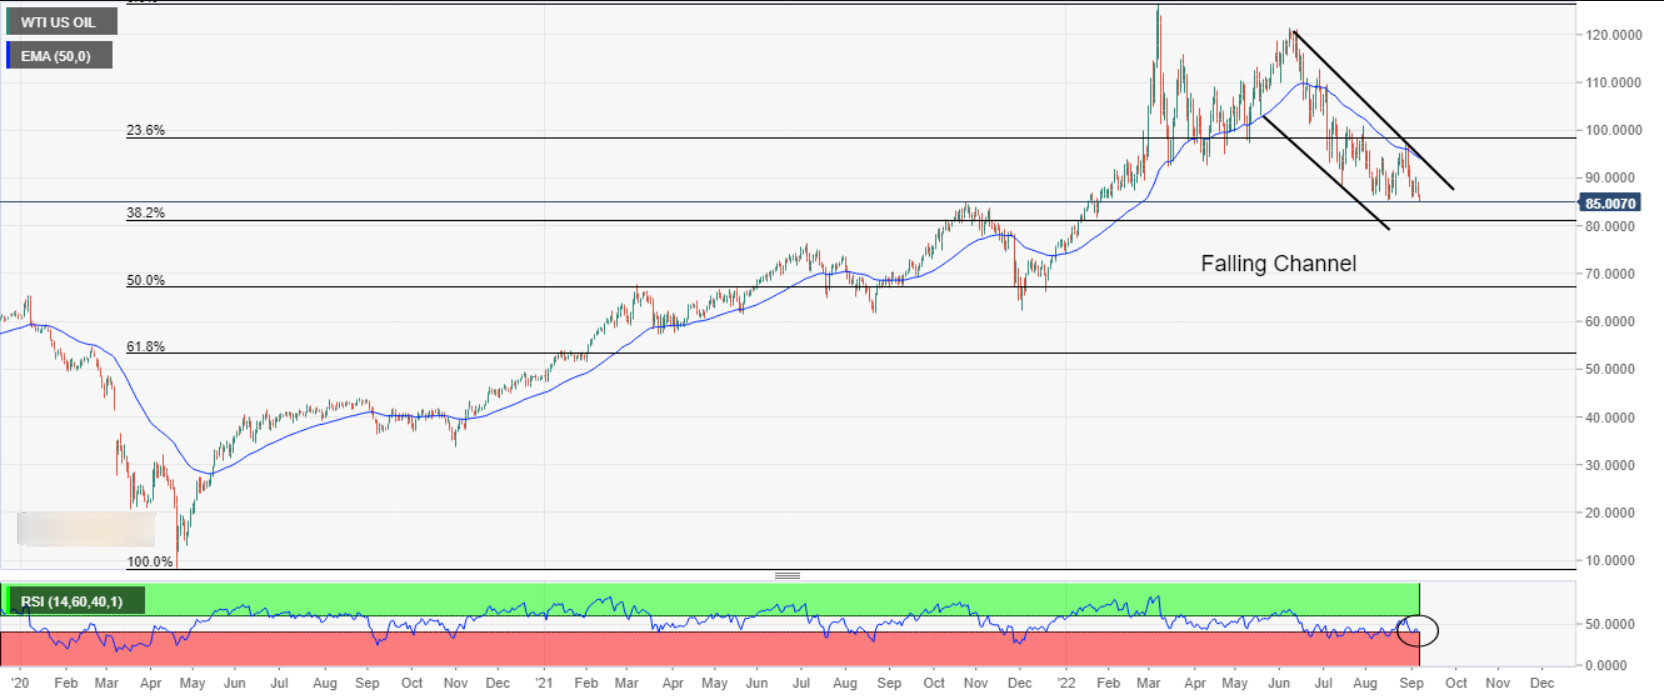Click the 50.0000 label on RSI axis
This screenshot has height=698, width=1664.
(x=1610, y=624)
